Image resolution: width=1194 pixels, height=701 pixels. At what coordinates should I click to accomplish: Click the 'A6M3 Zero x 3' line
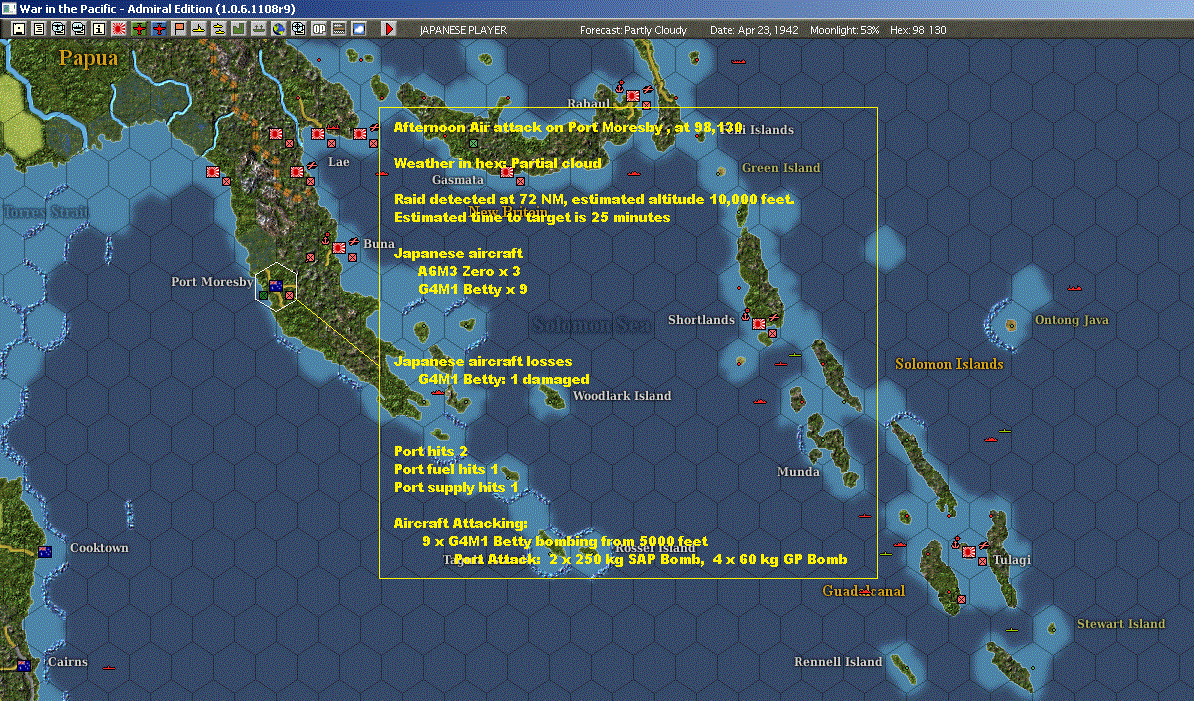(x=468, y=272)
